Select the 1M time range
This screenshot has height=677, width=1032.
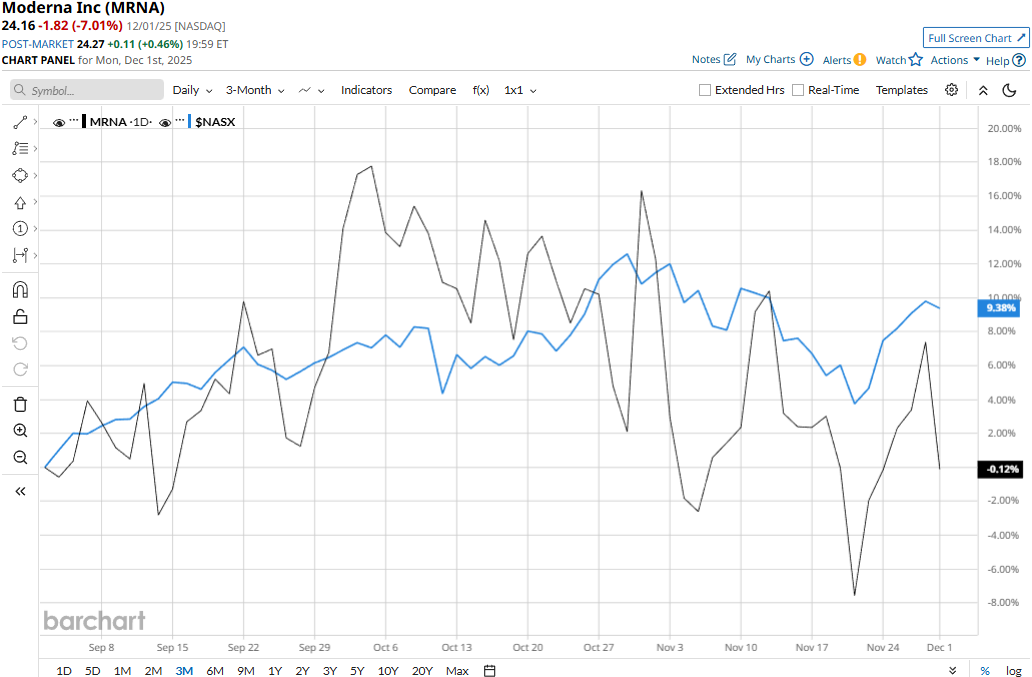(x=122, y=670)
